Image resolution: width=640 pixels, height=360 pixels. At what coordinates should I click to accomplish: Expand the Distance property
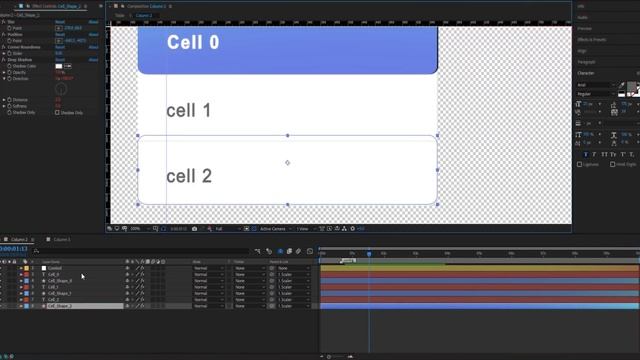tap(4, 100)
